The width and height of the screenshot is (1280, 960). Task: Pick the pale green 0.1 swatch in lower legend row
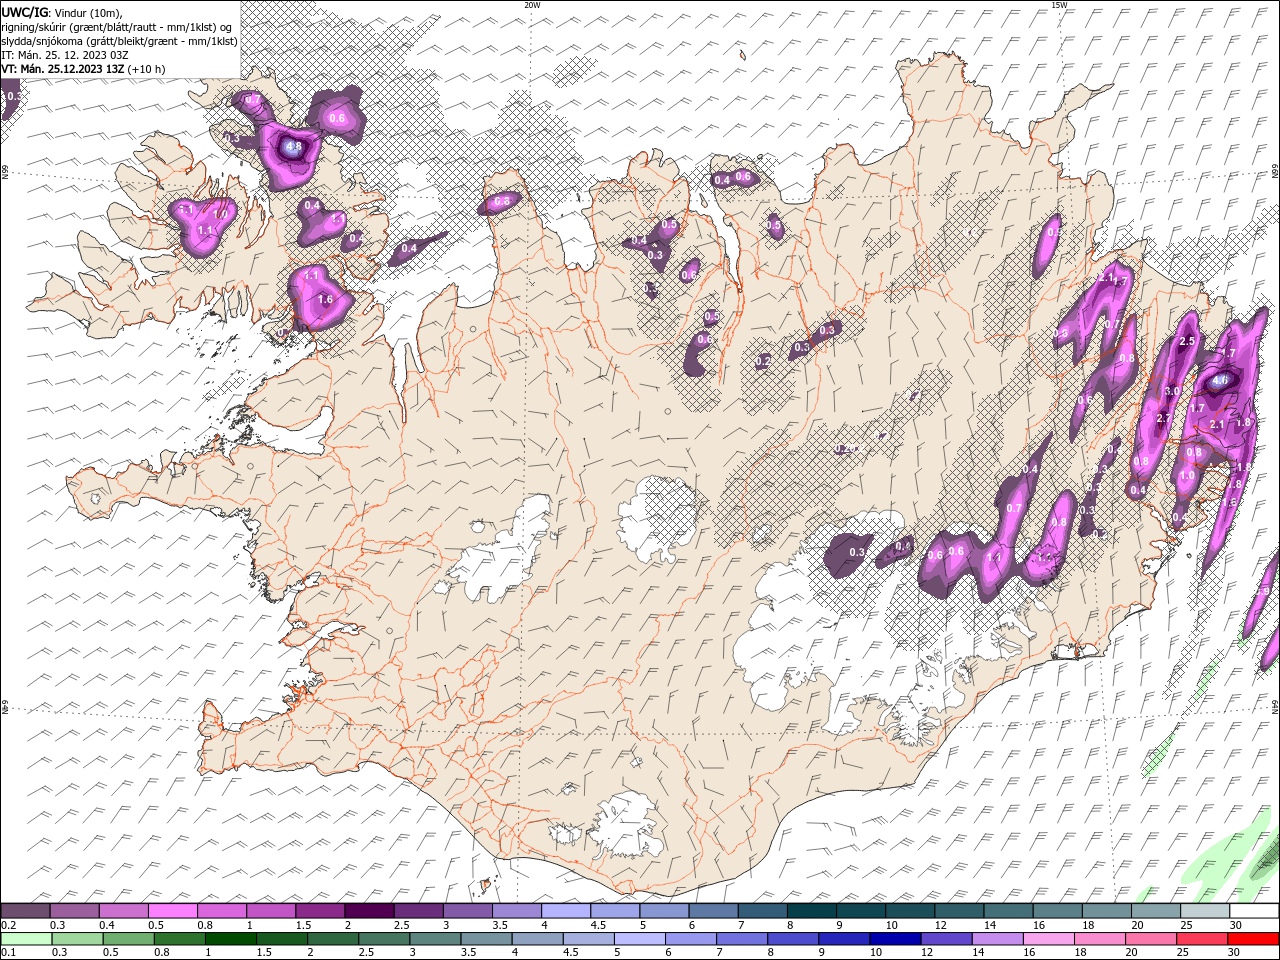[x=26, y=939]
